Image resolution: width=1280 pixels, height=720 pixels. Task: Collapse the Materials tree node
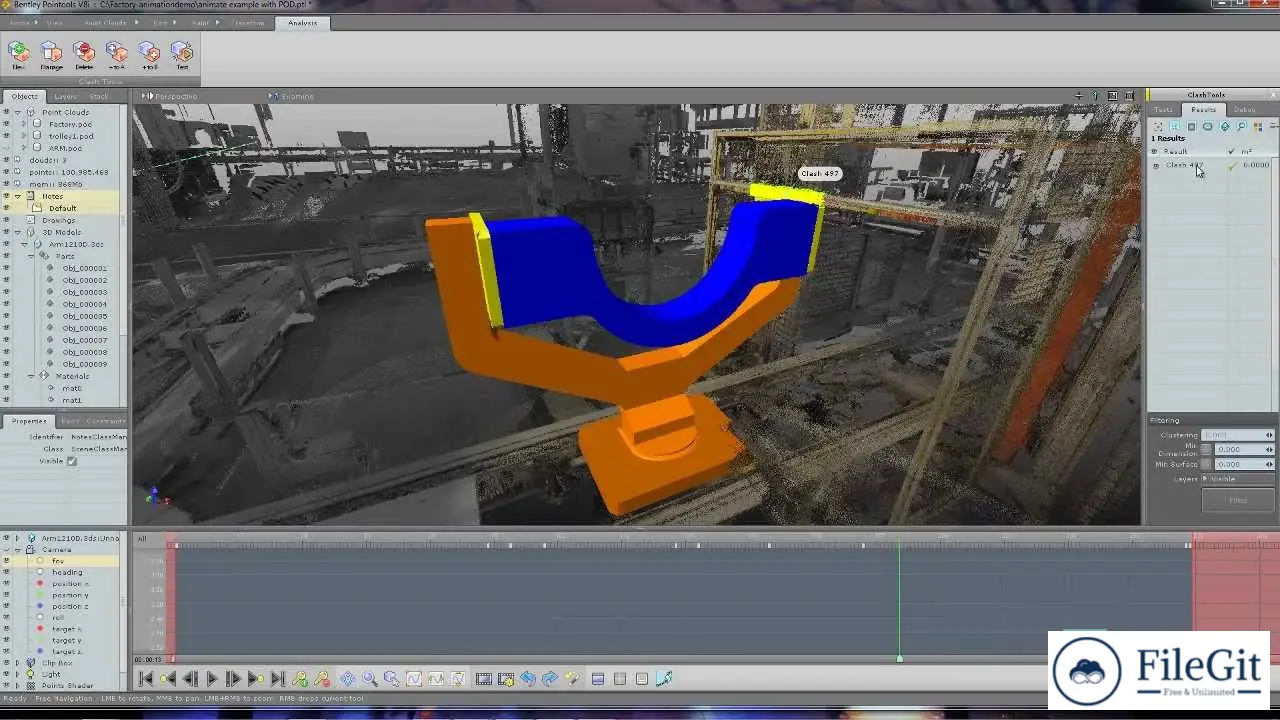[x=32, y=376]
